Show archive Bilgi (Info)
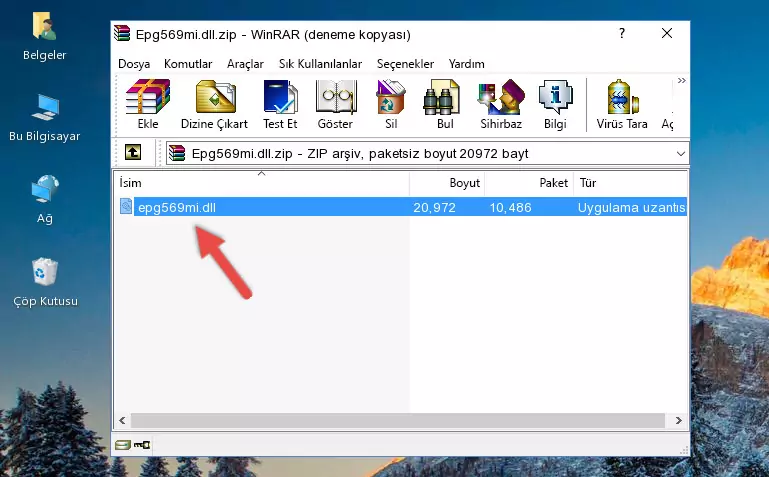This screenshot has width=769, height=477. tap(555, 104)
